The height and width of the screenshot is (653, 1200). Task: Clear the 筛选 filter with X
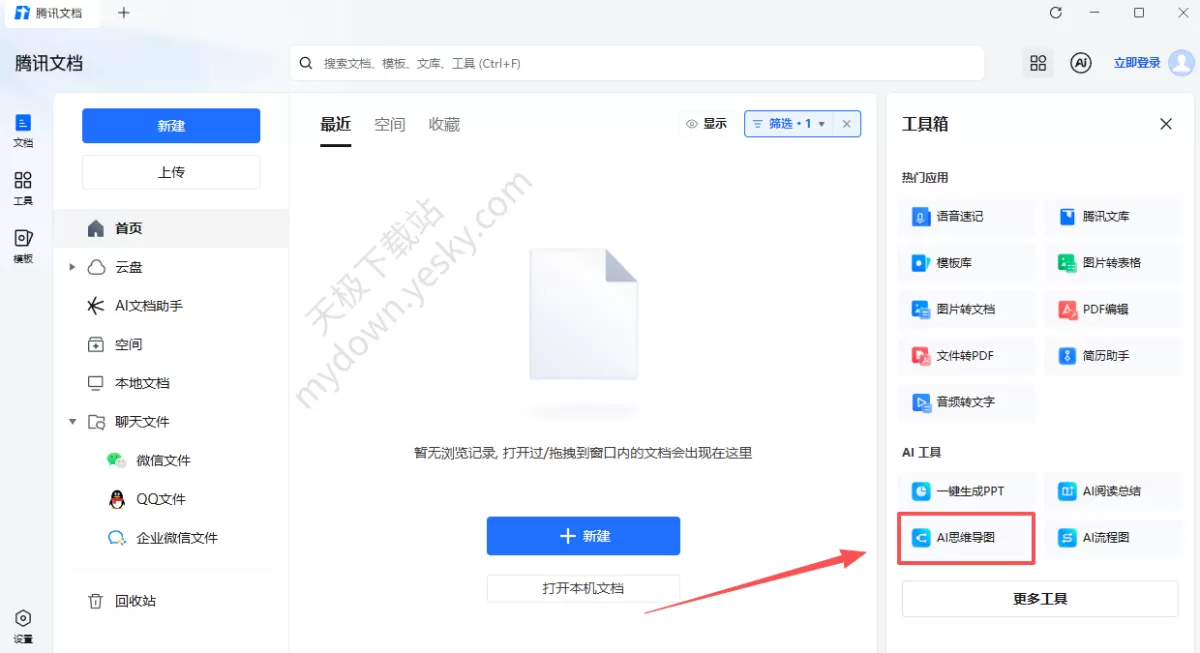[846, 124]
